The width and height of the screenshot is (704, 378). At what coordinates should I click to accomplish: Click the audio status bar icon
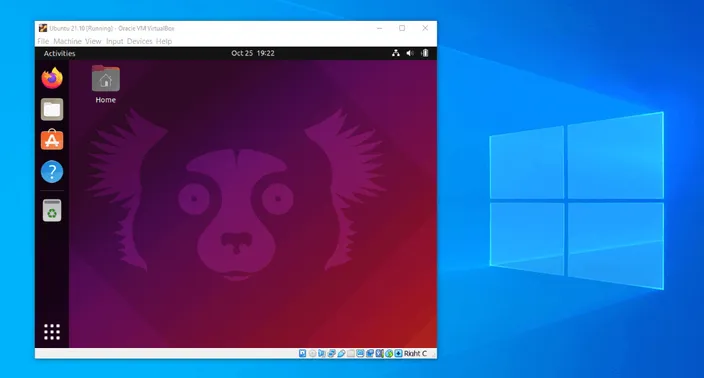[x=322, y=353]
